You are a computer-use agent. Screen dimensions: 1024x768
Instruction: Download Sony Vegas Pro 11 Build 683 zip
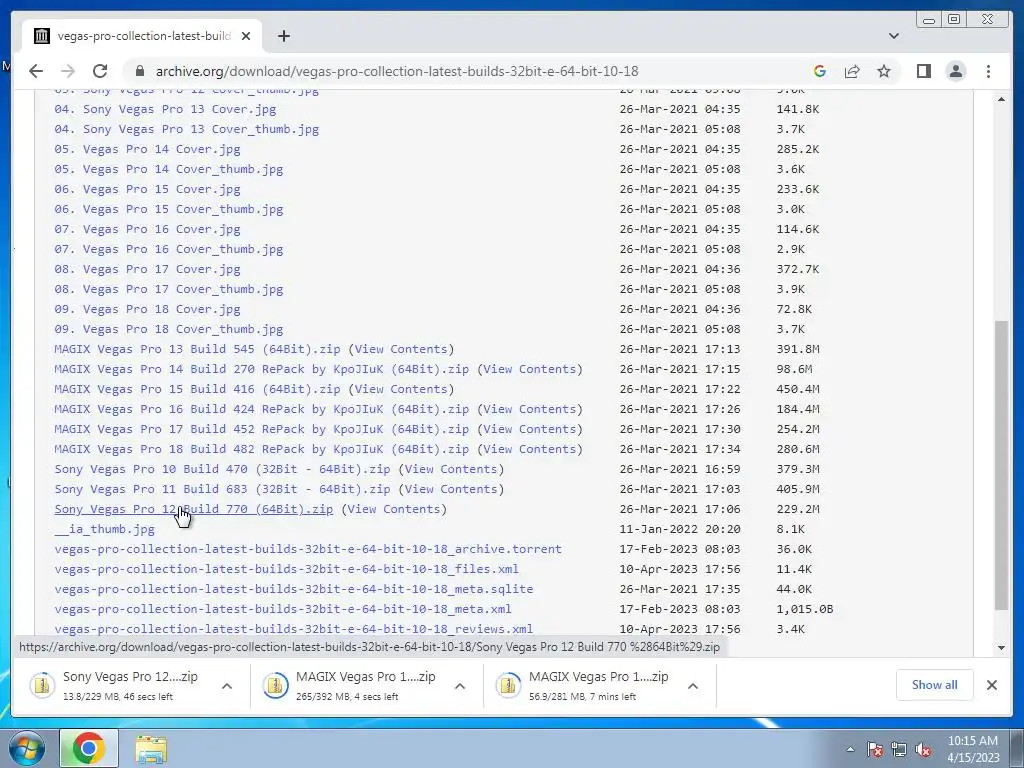coord(222,489)
